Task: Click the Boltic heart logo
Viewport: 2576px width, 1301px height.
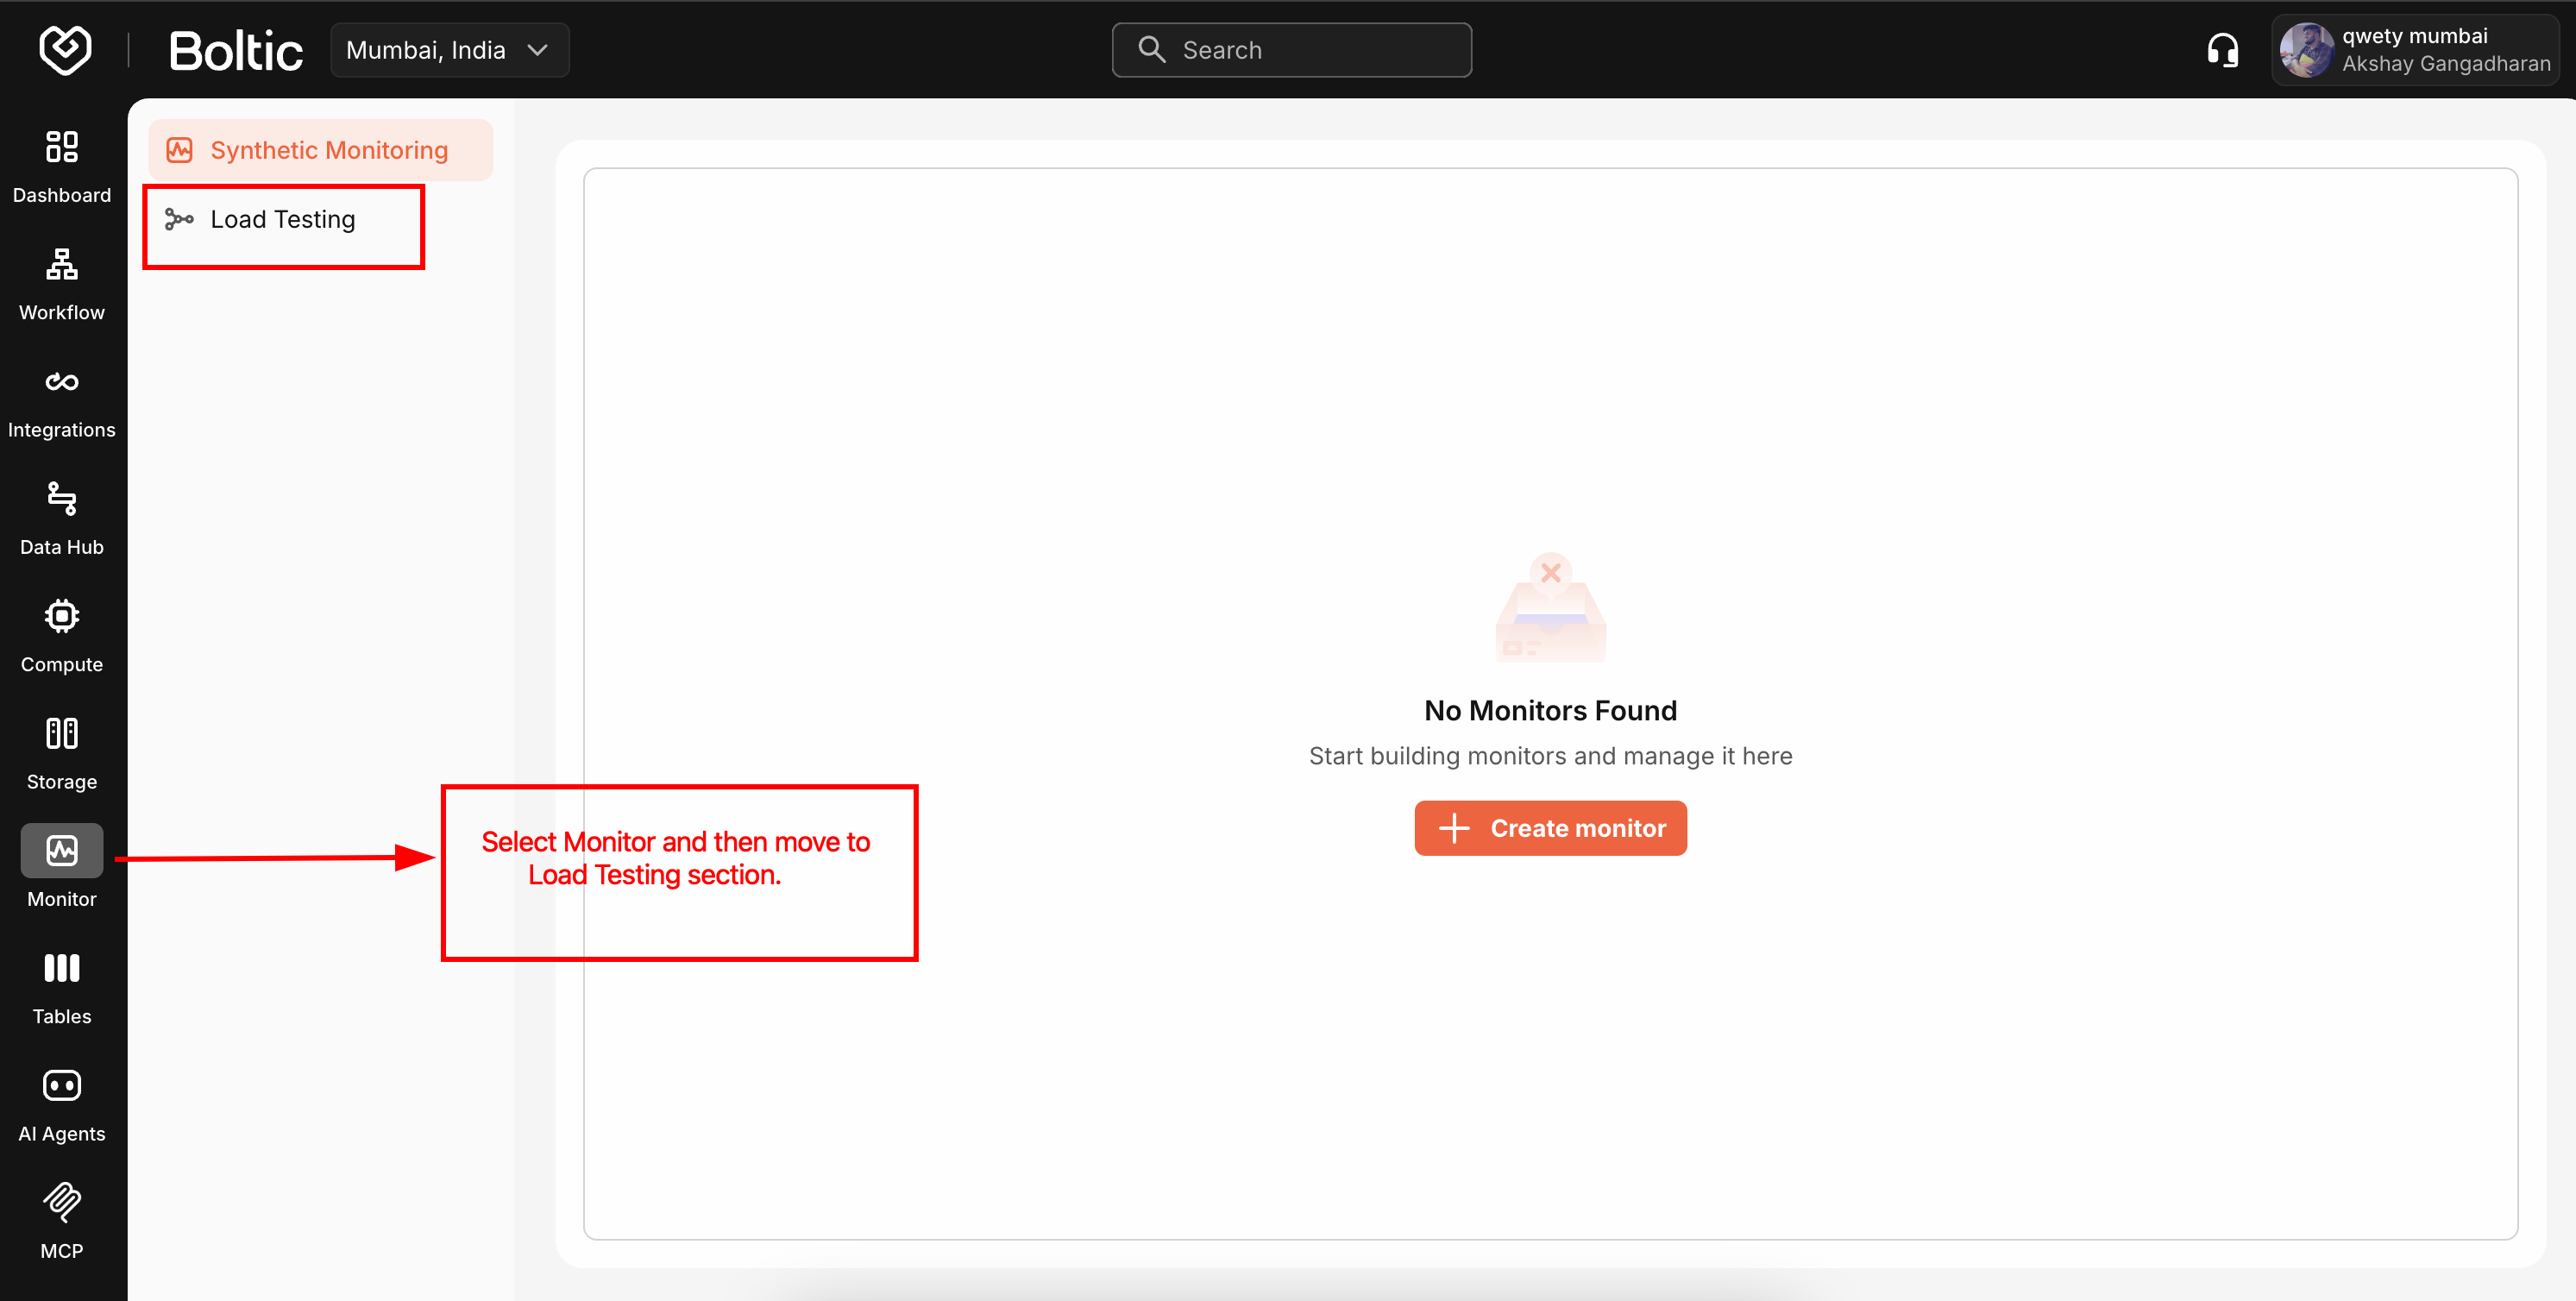Action: pos(64,49)
